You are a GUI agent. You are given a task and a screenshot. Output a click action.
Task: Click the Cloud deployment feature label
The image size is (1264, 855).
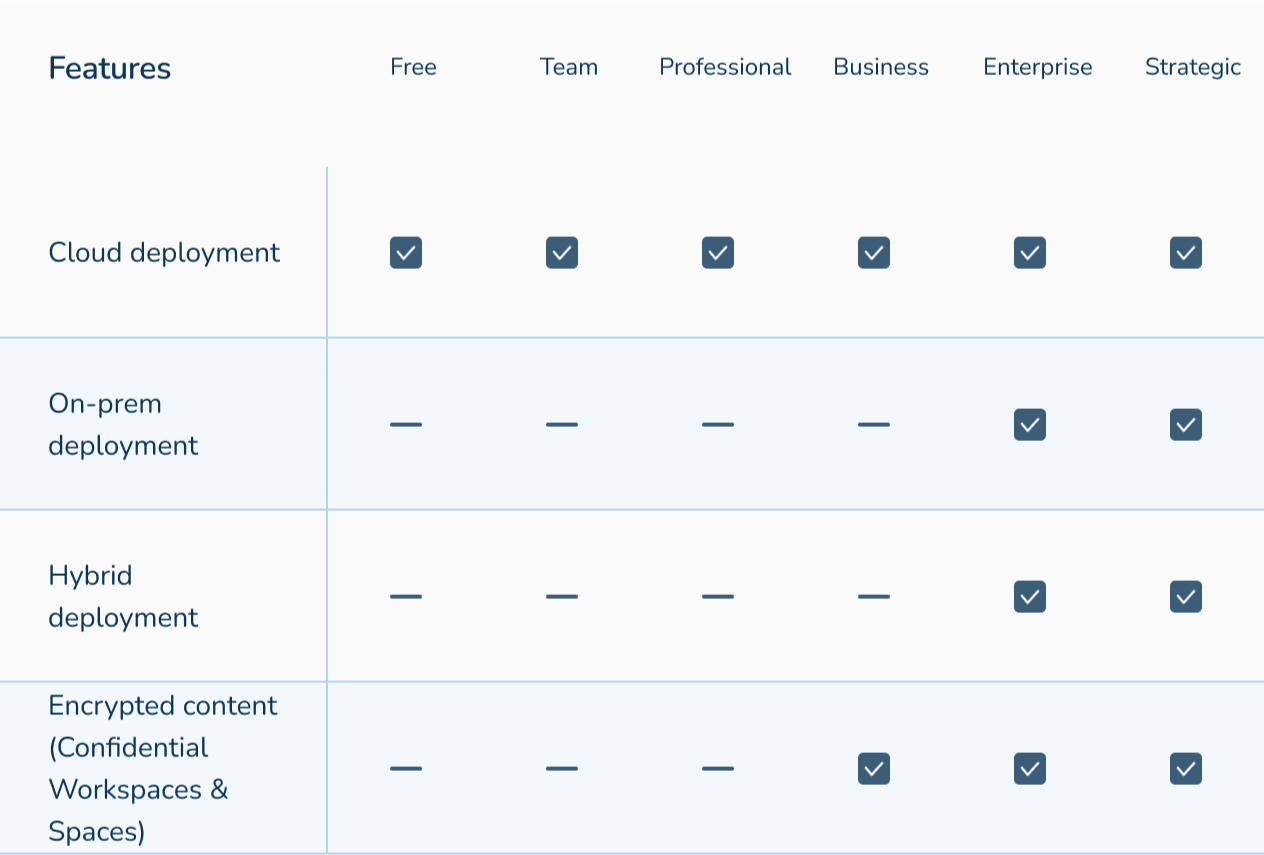(164, 253)
